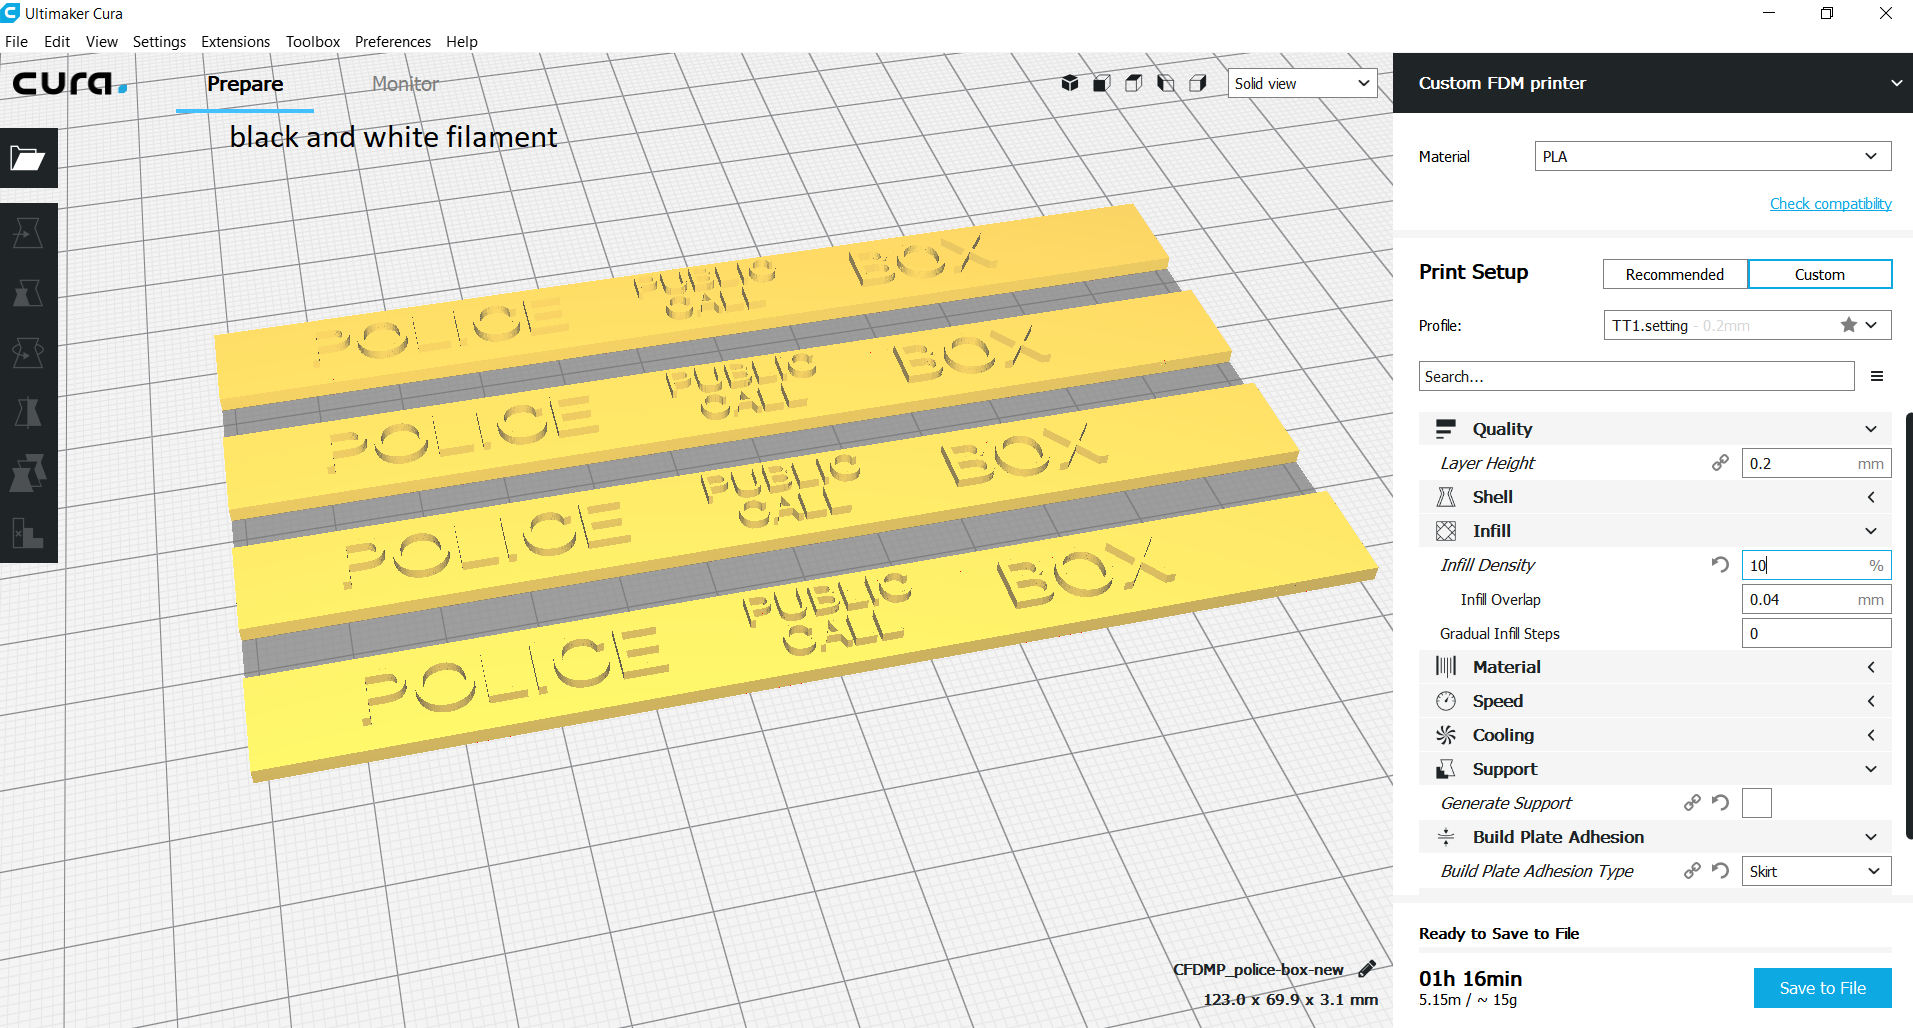Open the Edit menu
1913x1028 pixels.
pyautogui.click(x=57, y=42)
